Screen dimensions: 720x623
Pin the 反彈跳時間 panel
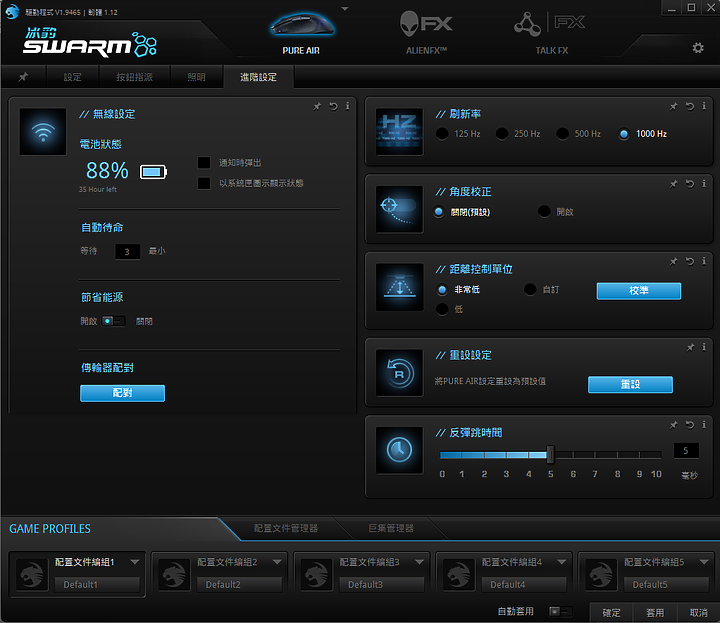click(x=674, y=425)
